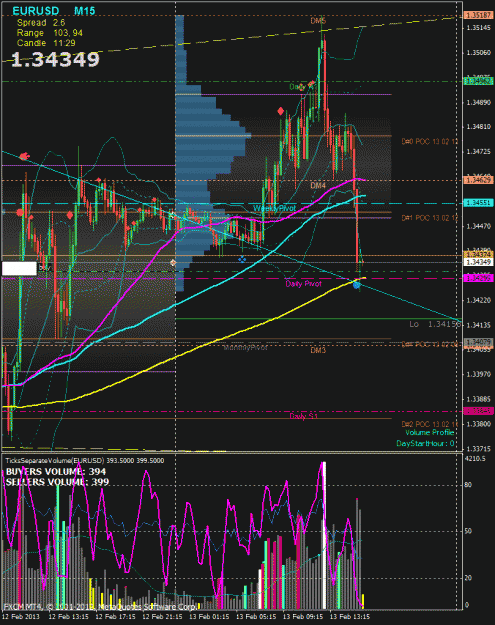Click the small diamond marker beside buy level

(x=173, y=263)
